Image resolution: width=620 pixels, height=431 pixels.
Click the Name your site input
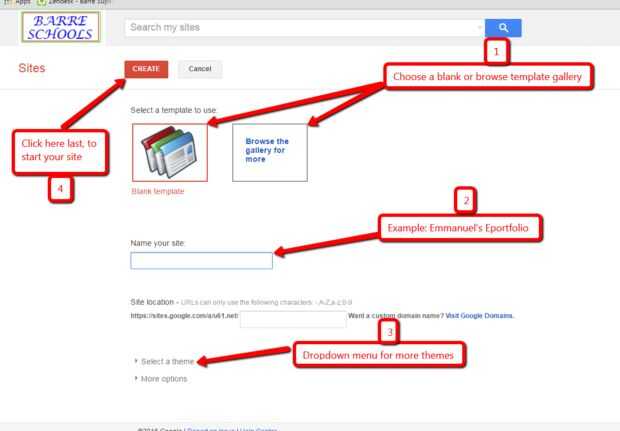point(202,261)
